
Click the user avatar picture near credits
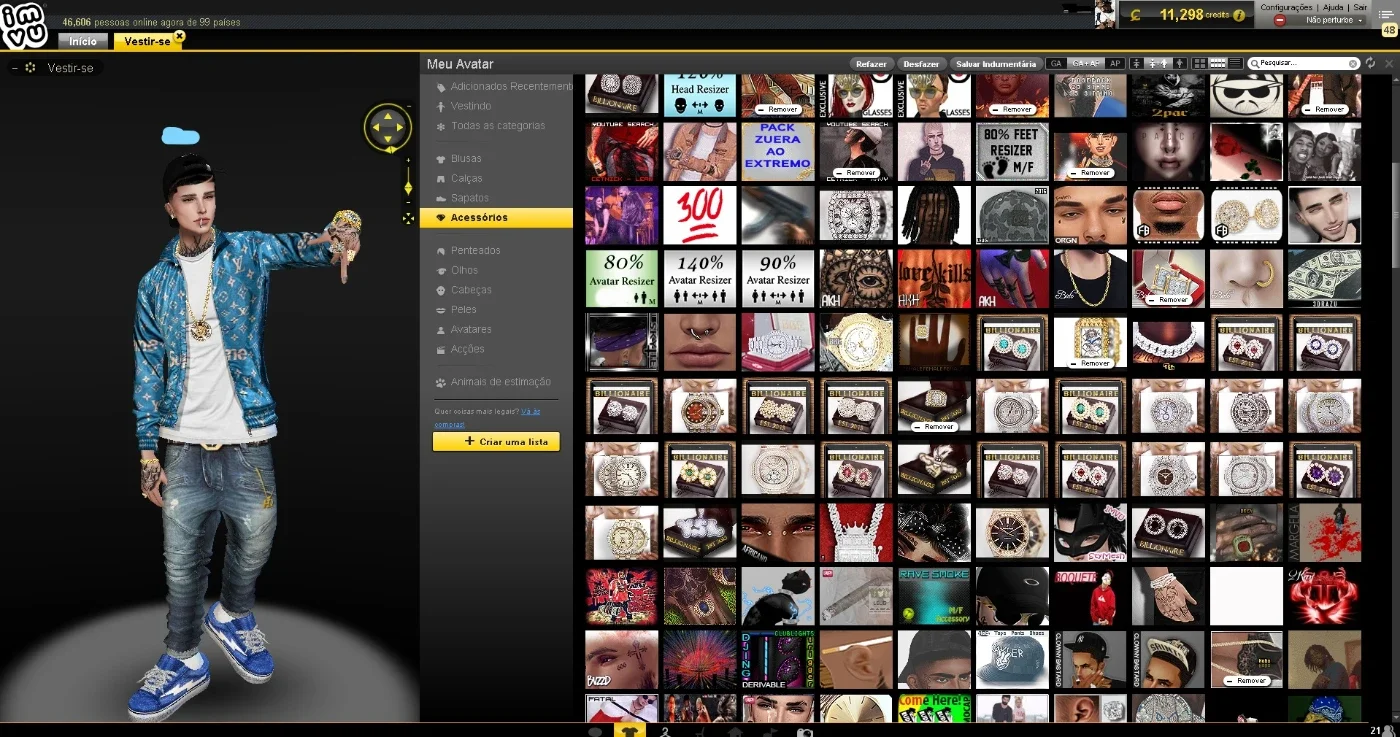[x=1105, y=14]
